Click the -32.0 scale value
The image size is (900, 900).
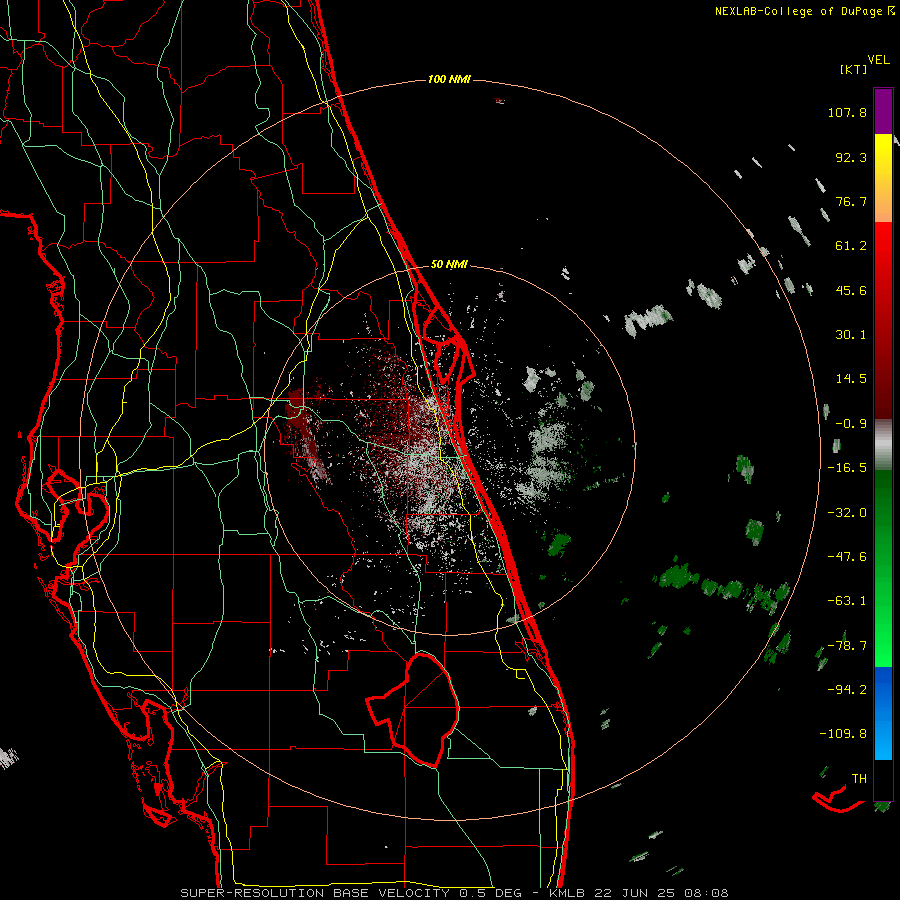(847, 513)
